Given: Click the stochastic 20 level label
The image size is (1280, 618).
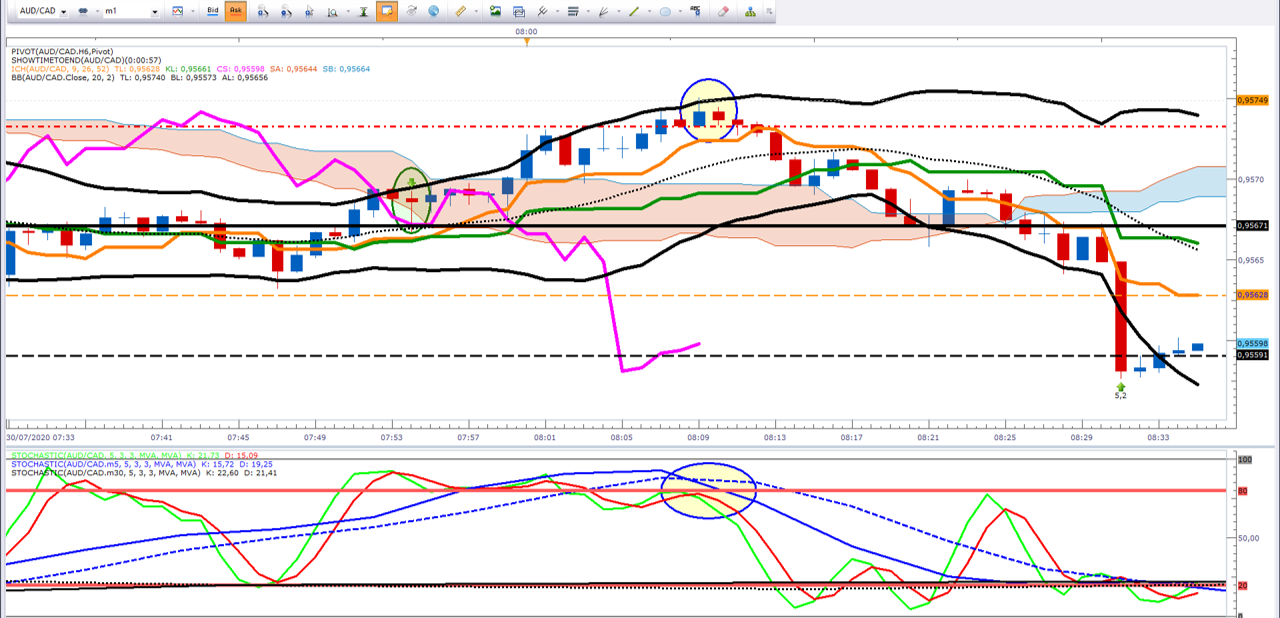Looking at the screenshot, I should [x=1245, y=585].
